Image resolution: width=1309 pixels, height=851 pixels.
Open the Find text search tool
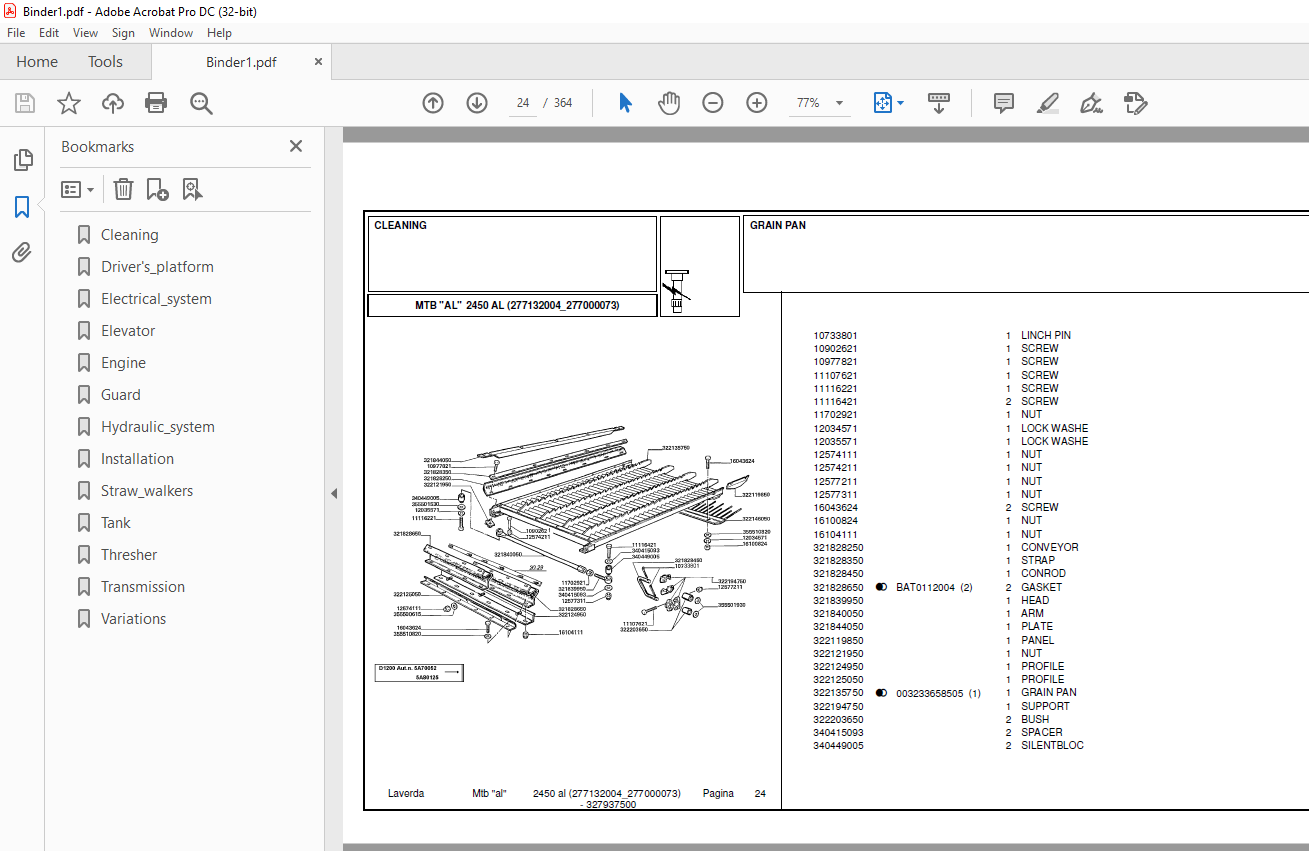point(201,103)
